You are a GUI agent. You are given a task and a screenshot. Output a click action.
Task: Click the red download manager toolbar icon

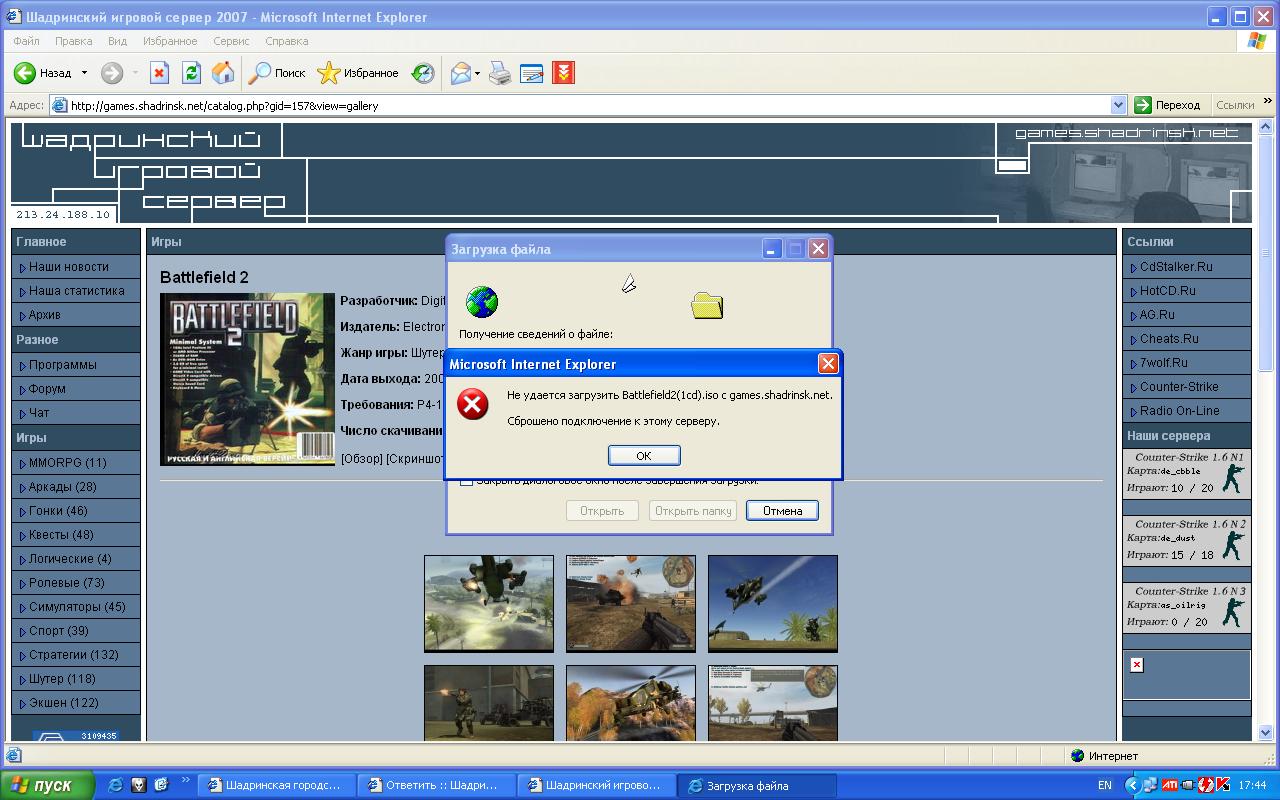coord(563,73)
